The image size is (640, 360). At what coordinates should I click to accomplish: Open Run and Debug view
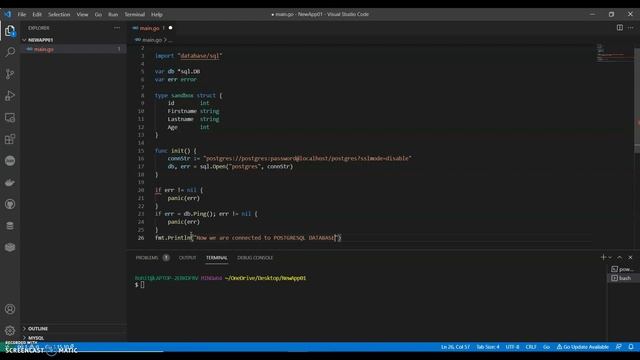(10, 96)
